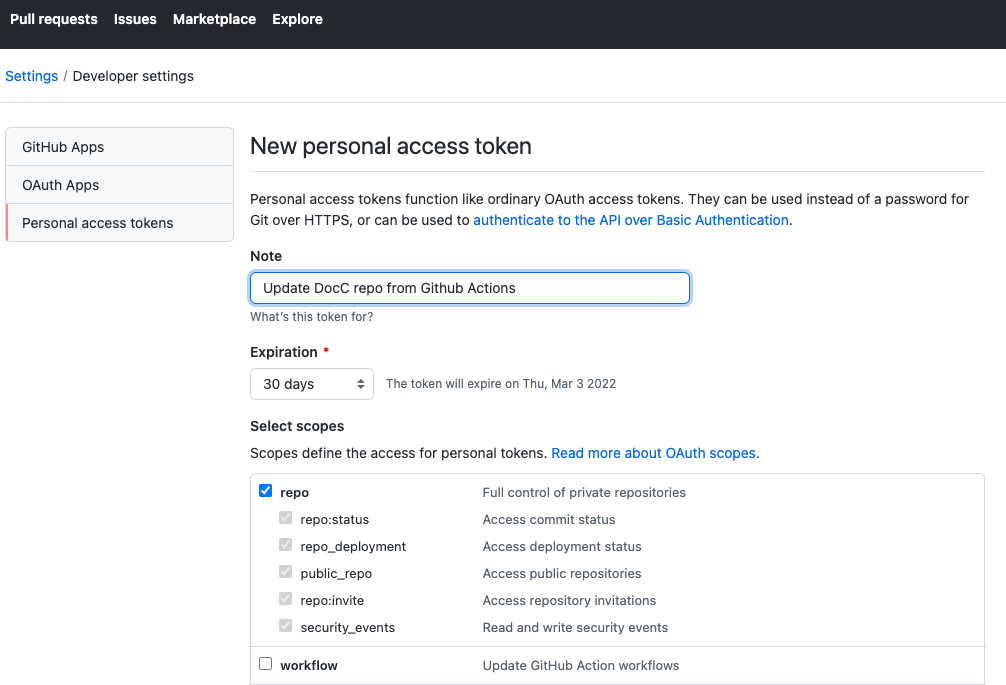Toggle the repo:status checkbox
The width and height of the screenshot is (1006, 685).
tap(286, 518)
